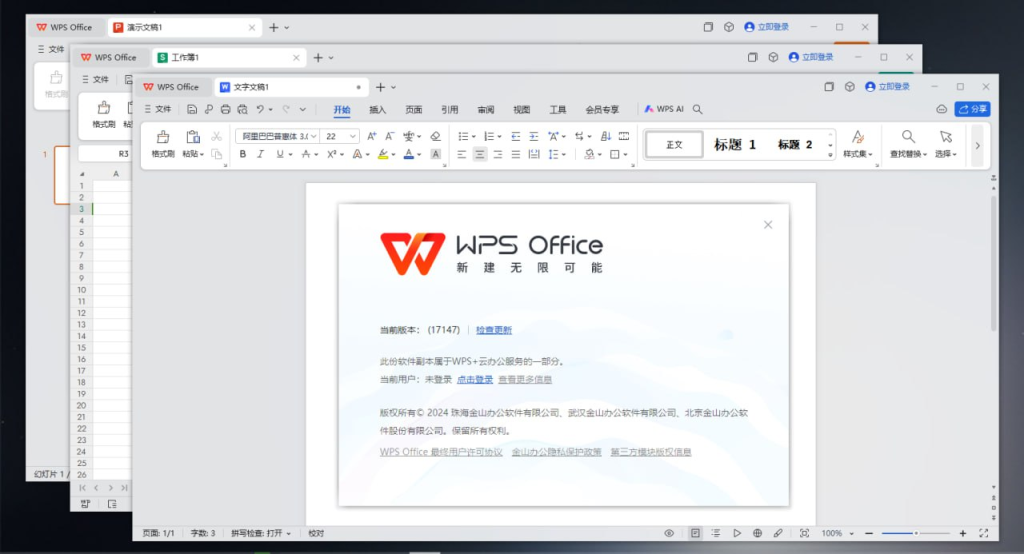This screenshot has height=554, width=1024.
Task: Open the File (文件) menu in the Writer window
Action: coord(157,109)
